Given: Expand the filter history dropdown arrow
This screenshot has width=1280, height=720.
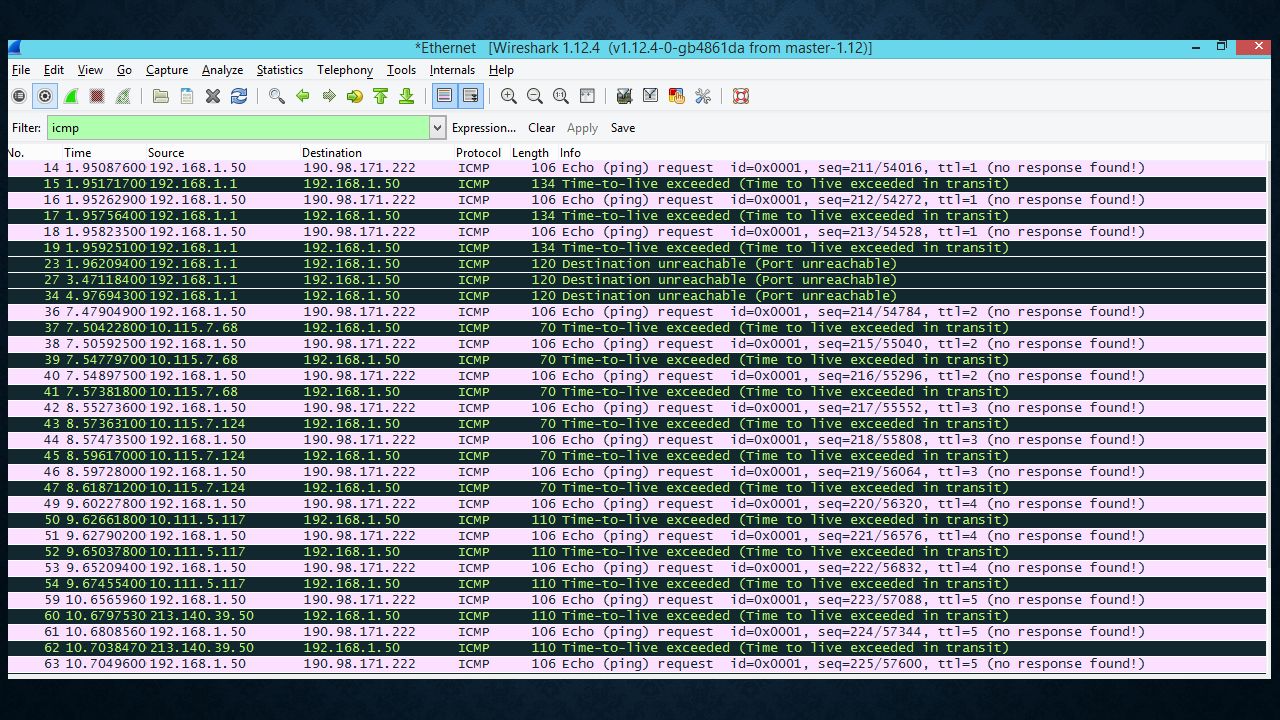Looking at the screenshot, I should (437, 127).
